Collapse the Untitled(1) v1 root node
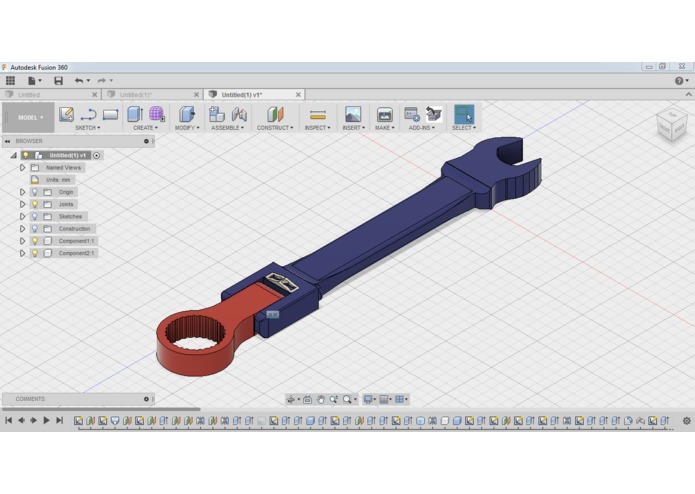The height and width of the screenshot is (494, 695). tap(14, 156)
